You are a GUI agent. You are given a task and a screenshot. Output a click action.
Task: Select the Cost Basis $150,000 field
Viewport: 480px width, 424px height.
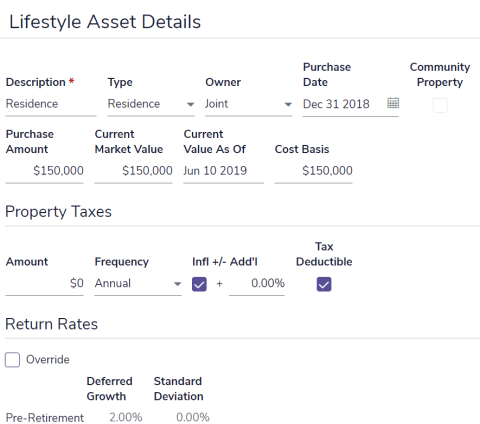313,171
